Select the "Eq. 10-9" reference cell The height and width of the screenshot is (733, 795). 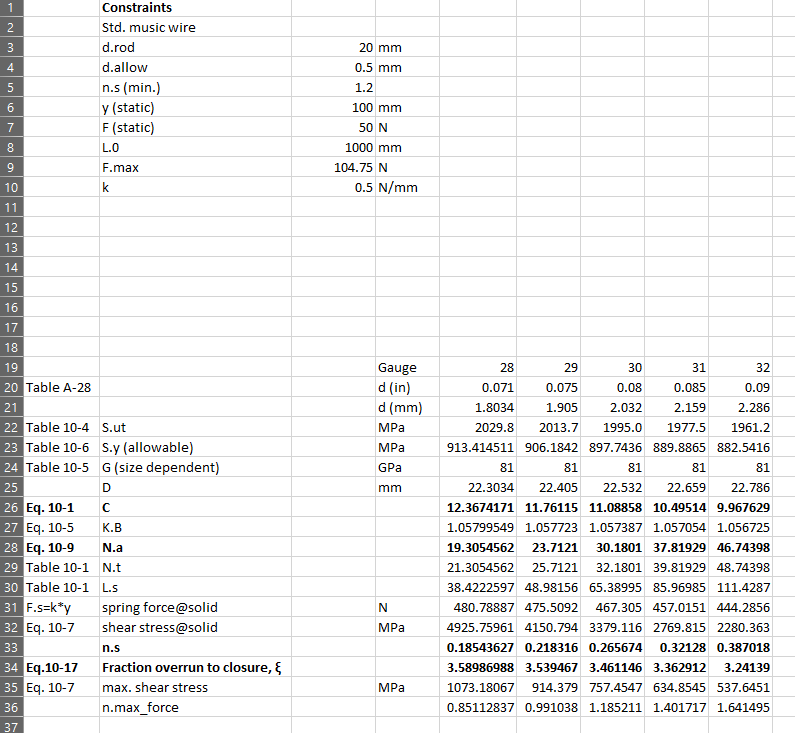(61, 547)
